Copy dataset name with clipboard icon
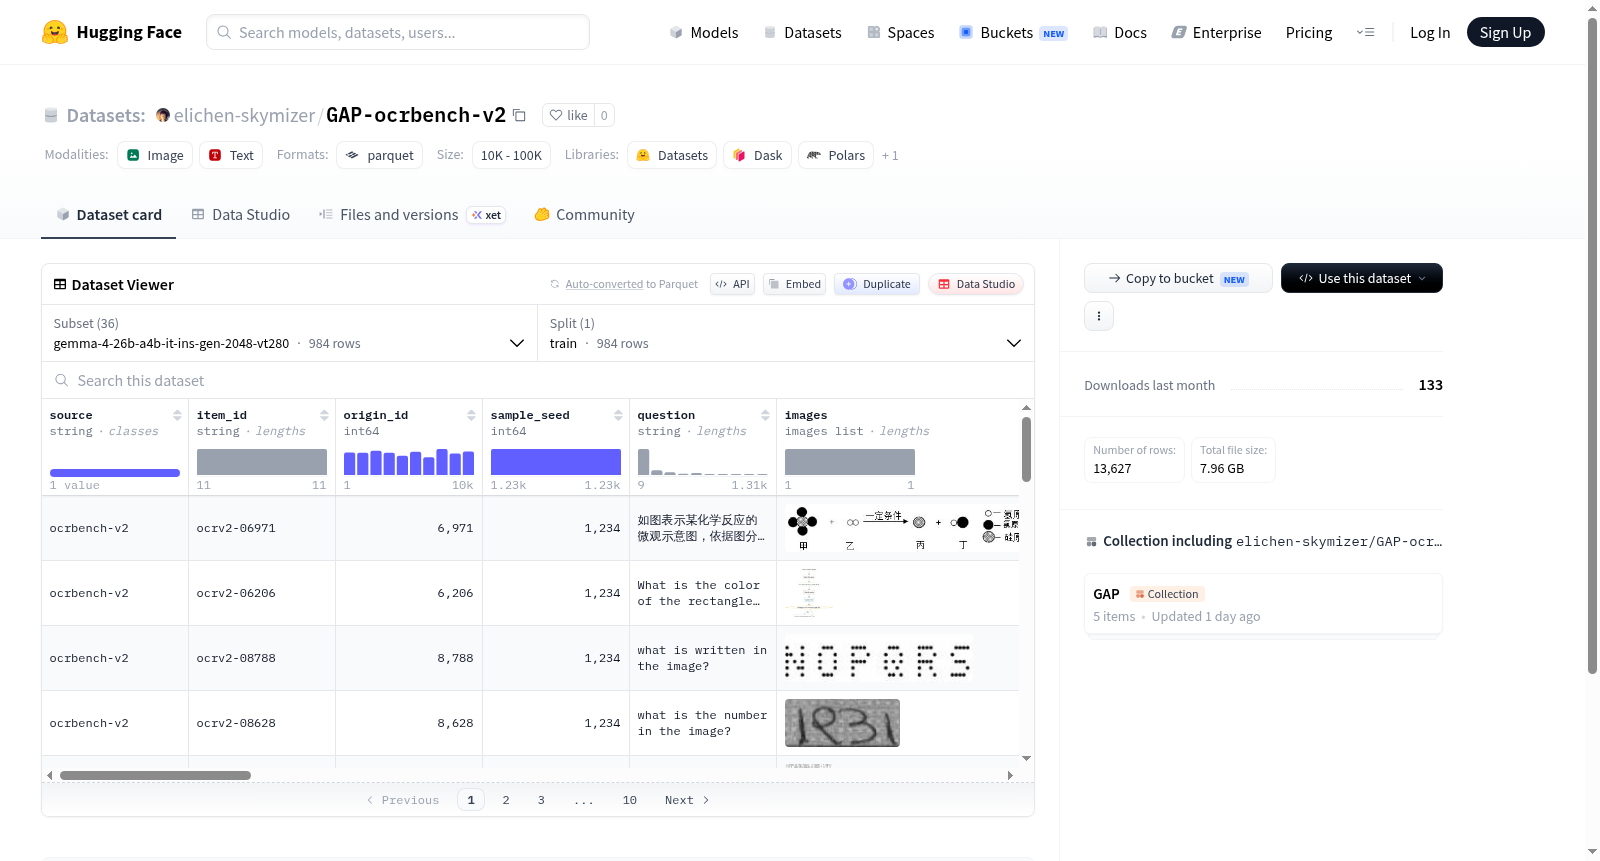 [x=519, y=115]
